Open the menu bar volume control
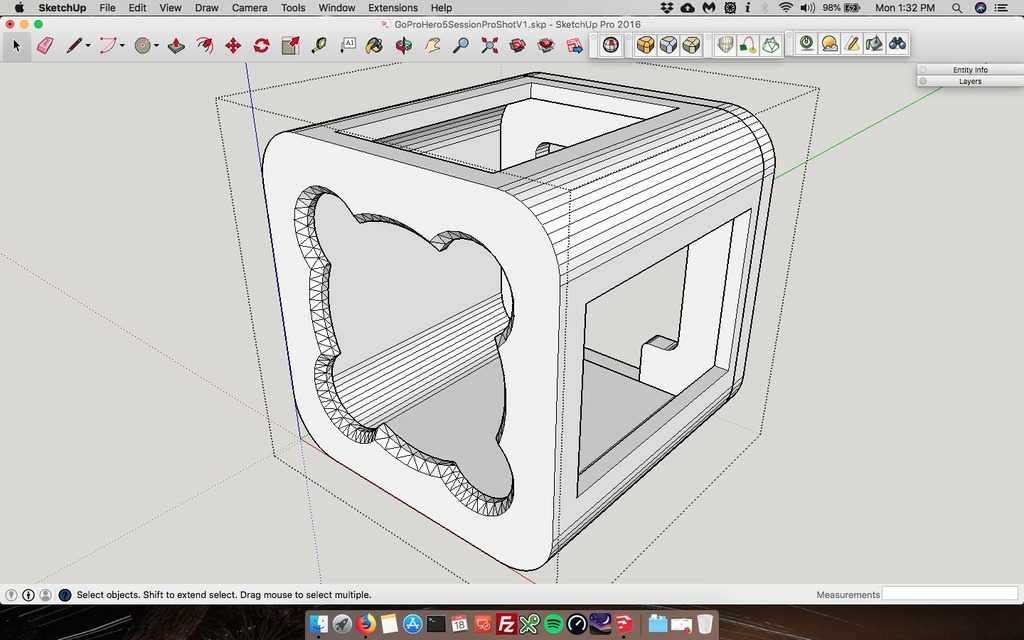 point(806,8)
